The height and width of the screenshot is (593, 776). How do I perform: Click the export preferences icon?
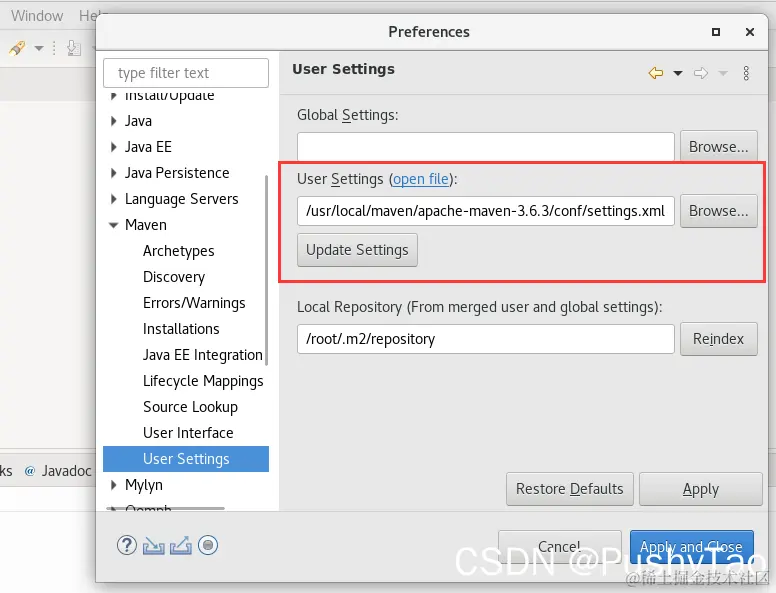pos(181,545)
